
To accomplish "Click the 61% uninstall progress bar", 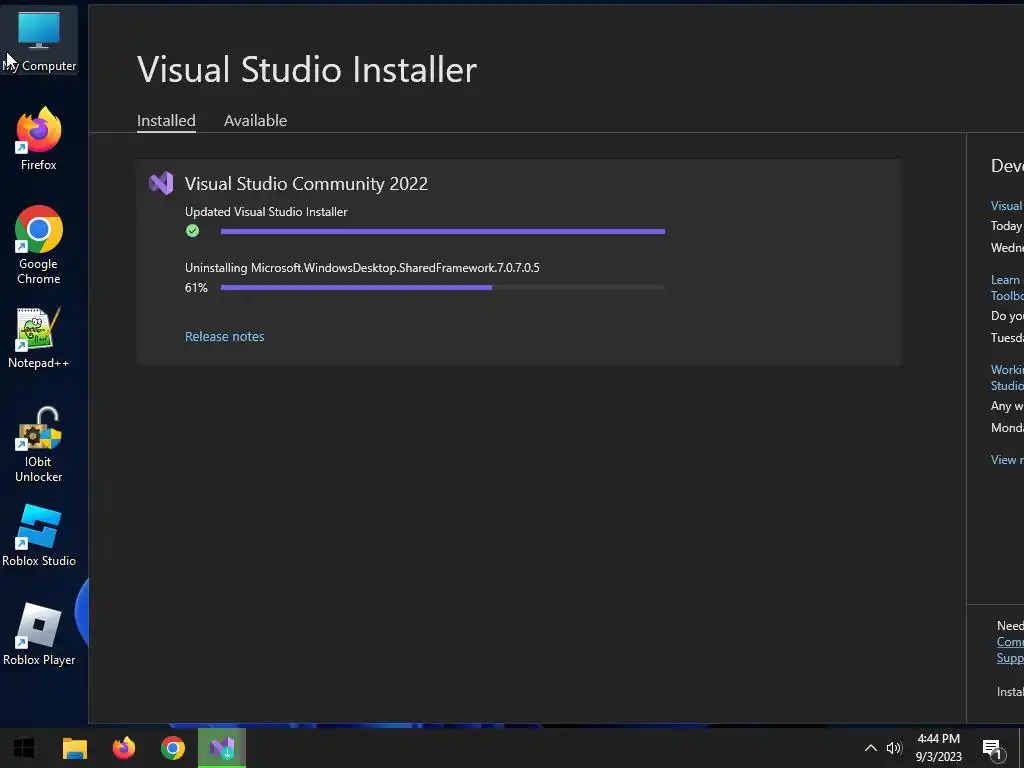I will pyautogui.click(x=443, y=287).
